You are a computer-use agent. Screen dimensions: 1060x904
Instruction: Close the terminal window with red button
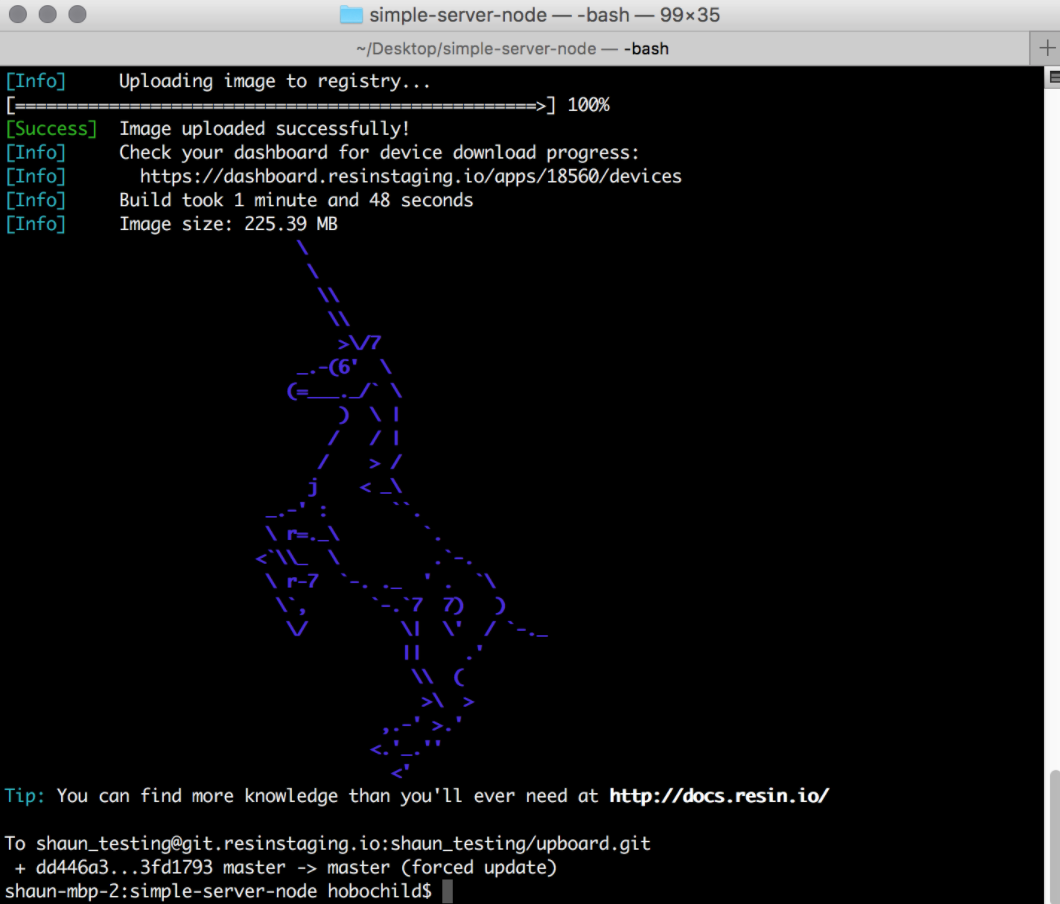coord(19,15)
